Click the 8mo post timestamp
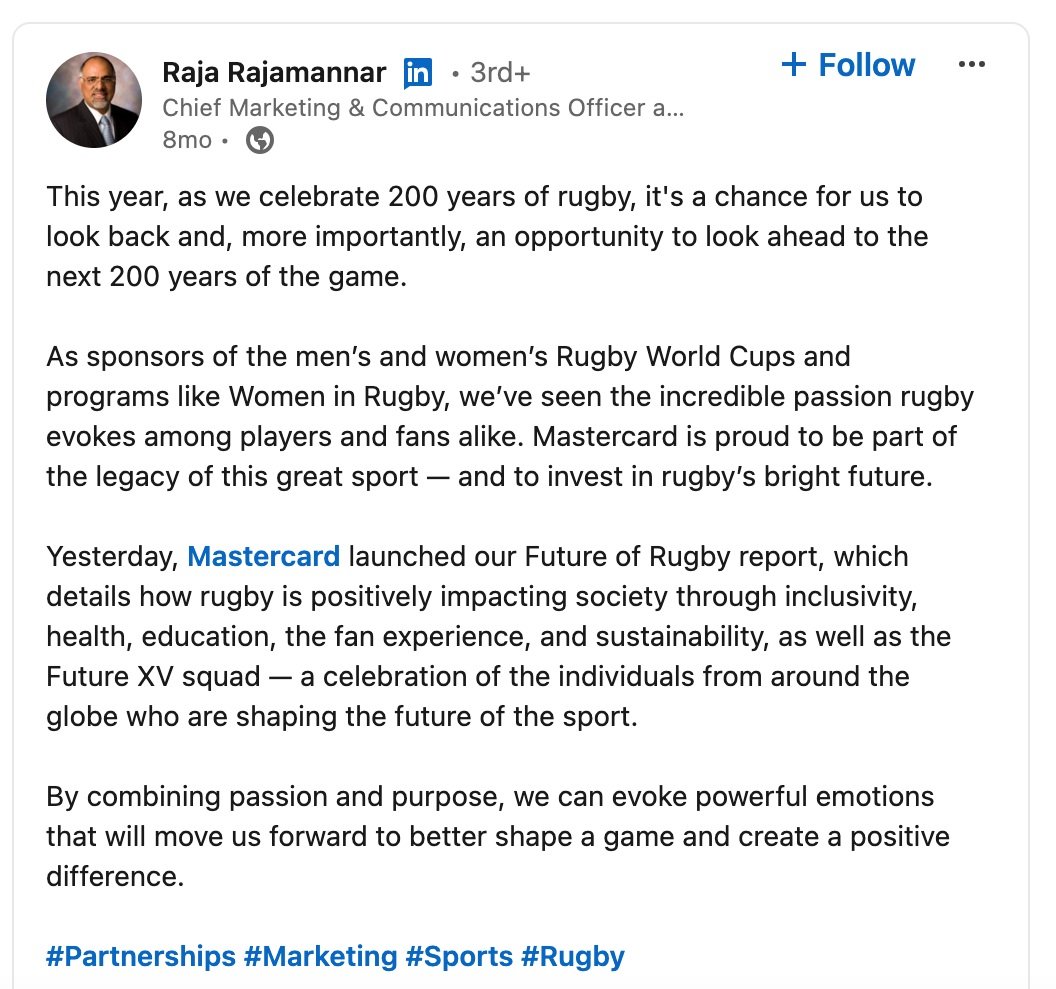 click(x=186, y=140)
